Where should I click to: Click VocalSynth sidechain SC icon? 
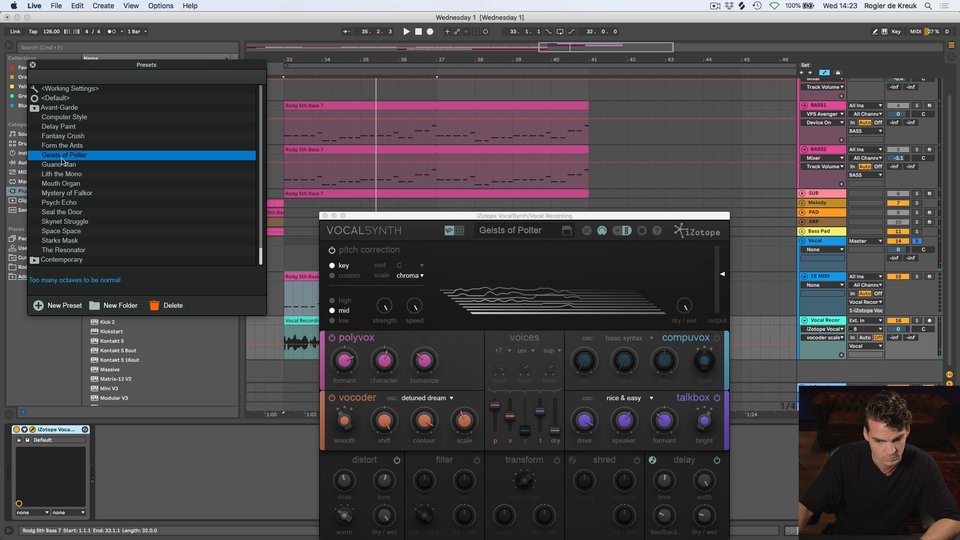[x=587, y=231]
